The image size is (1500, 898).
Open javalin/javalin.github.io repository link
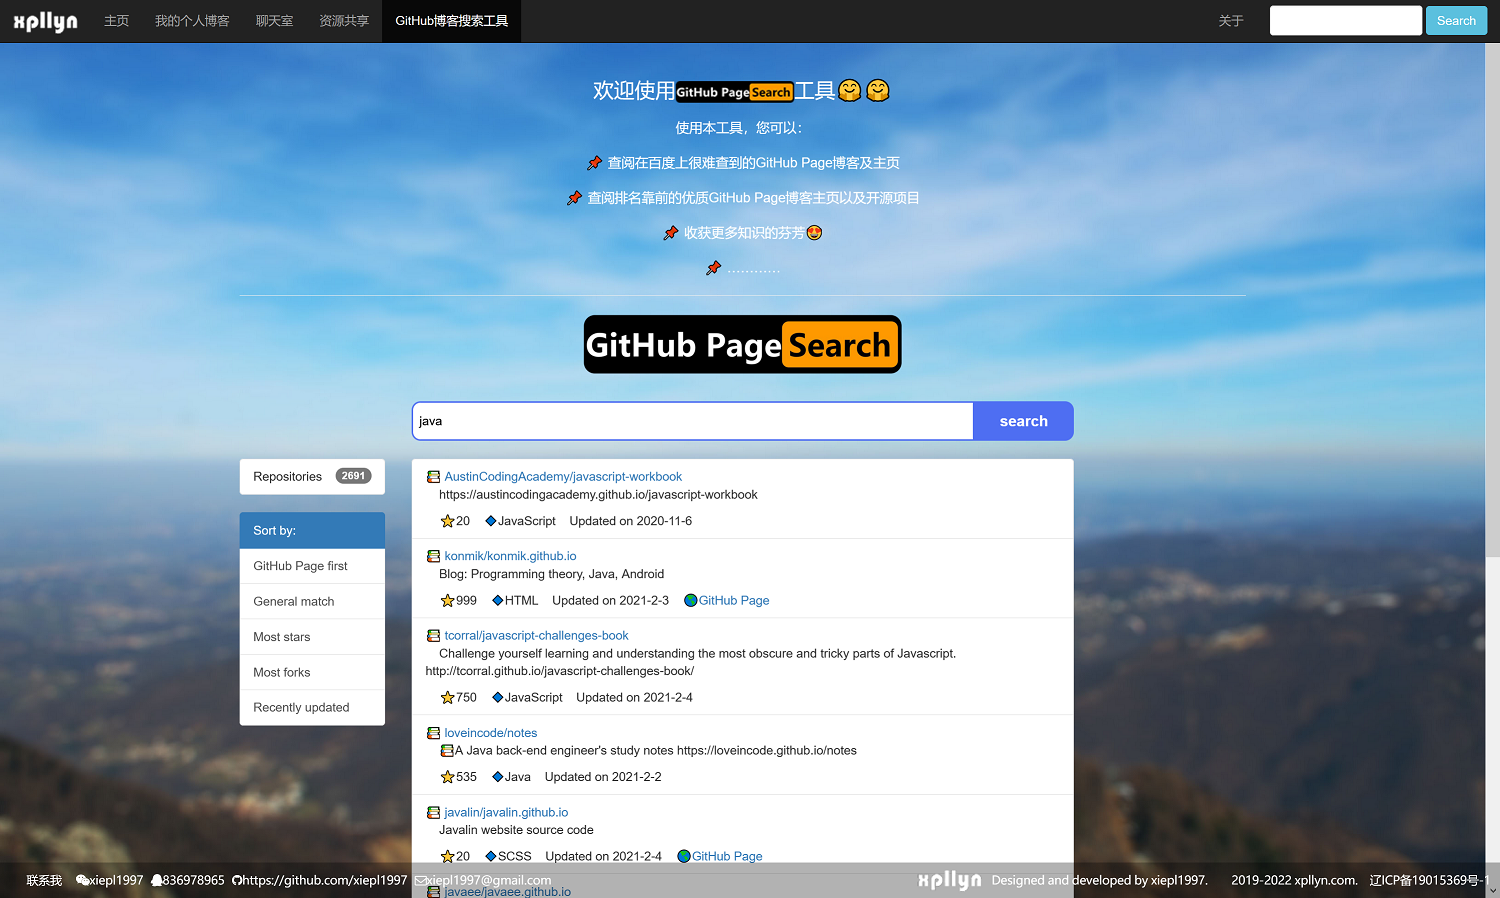tap(506, 813)
